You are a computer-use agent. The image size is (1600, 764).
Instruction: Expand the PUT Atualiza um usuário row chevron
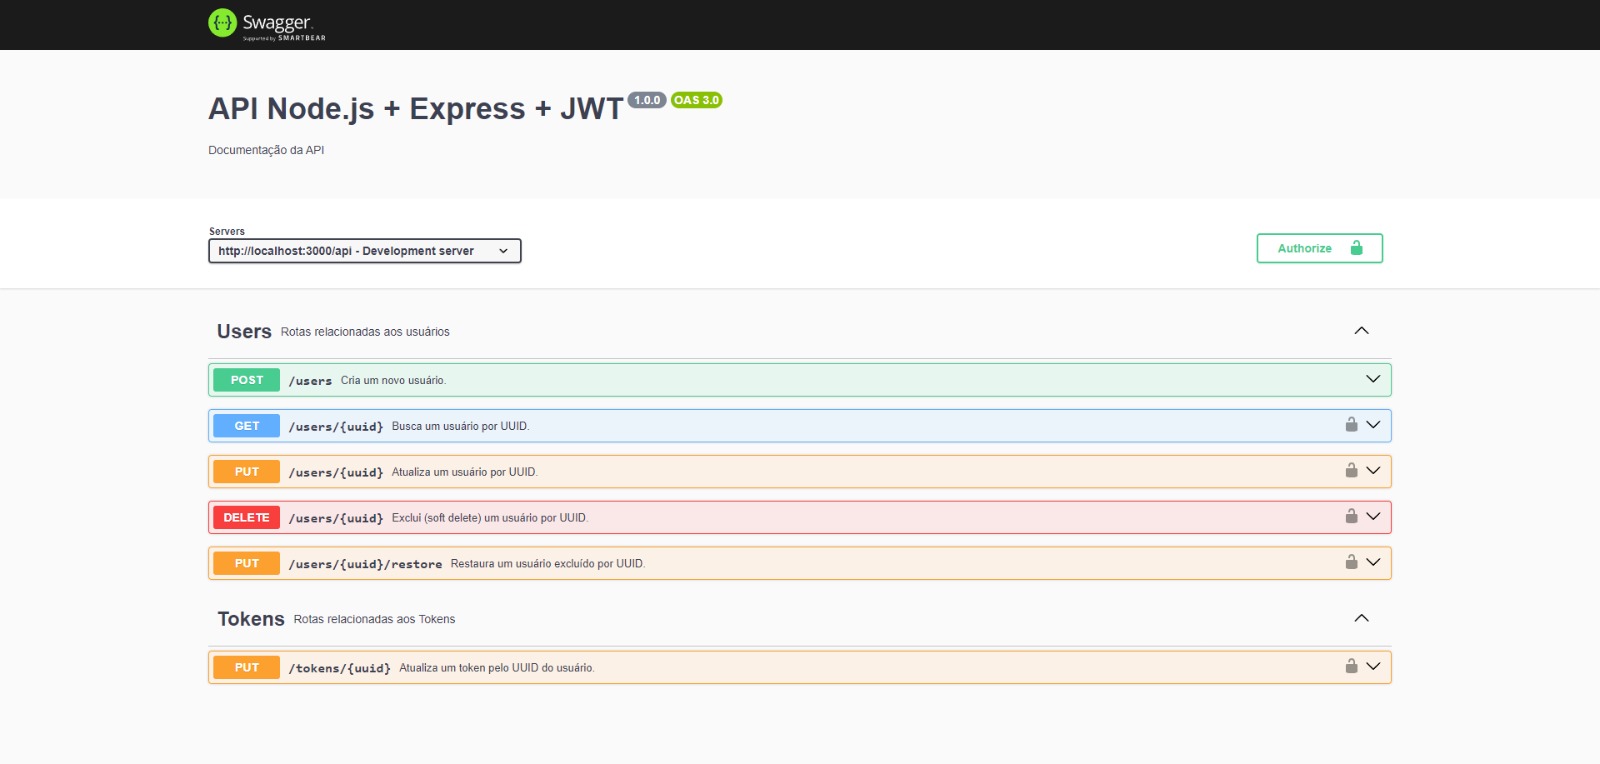pos(1373,471)
